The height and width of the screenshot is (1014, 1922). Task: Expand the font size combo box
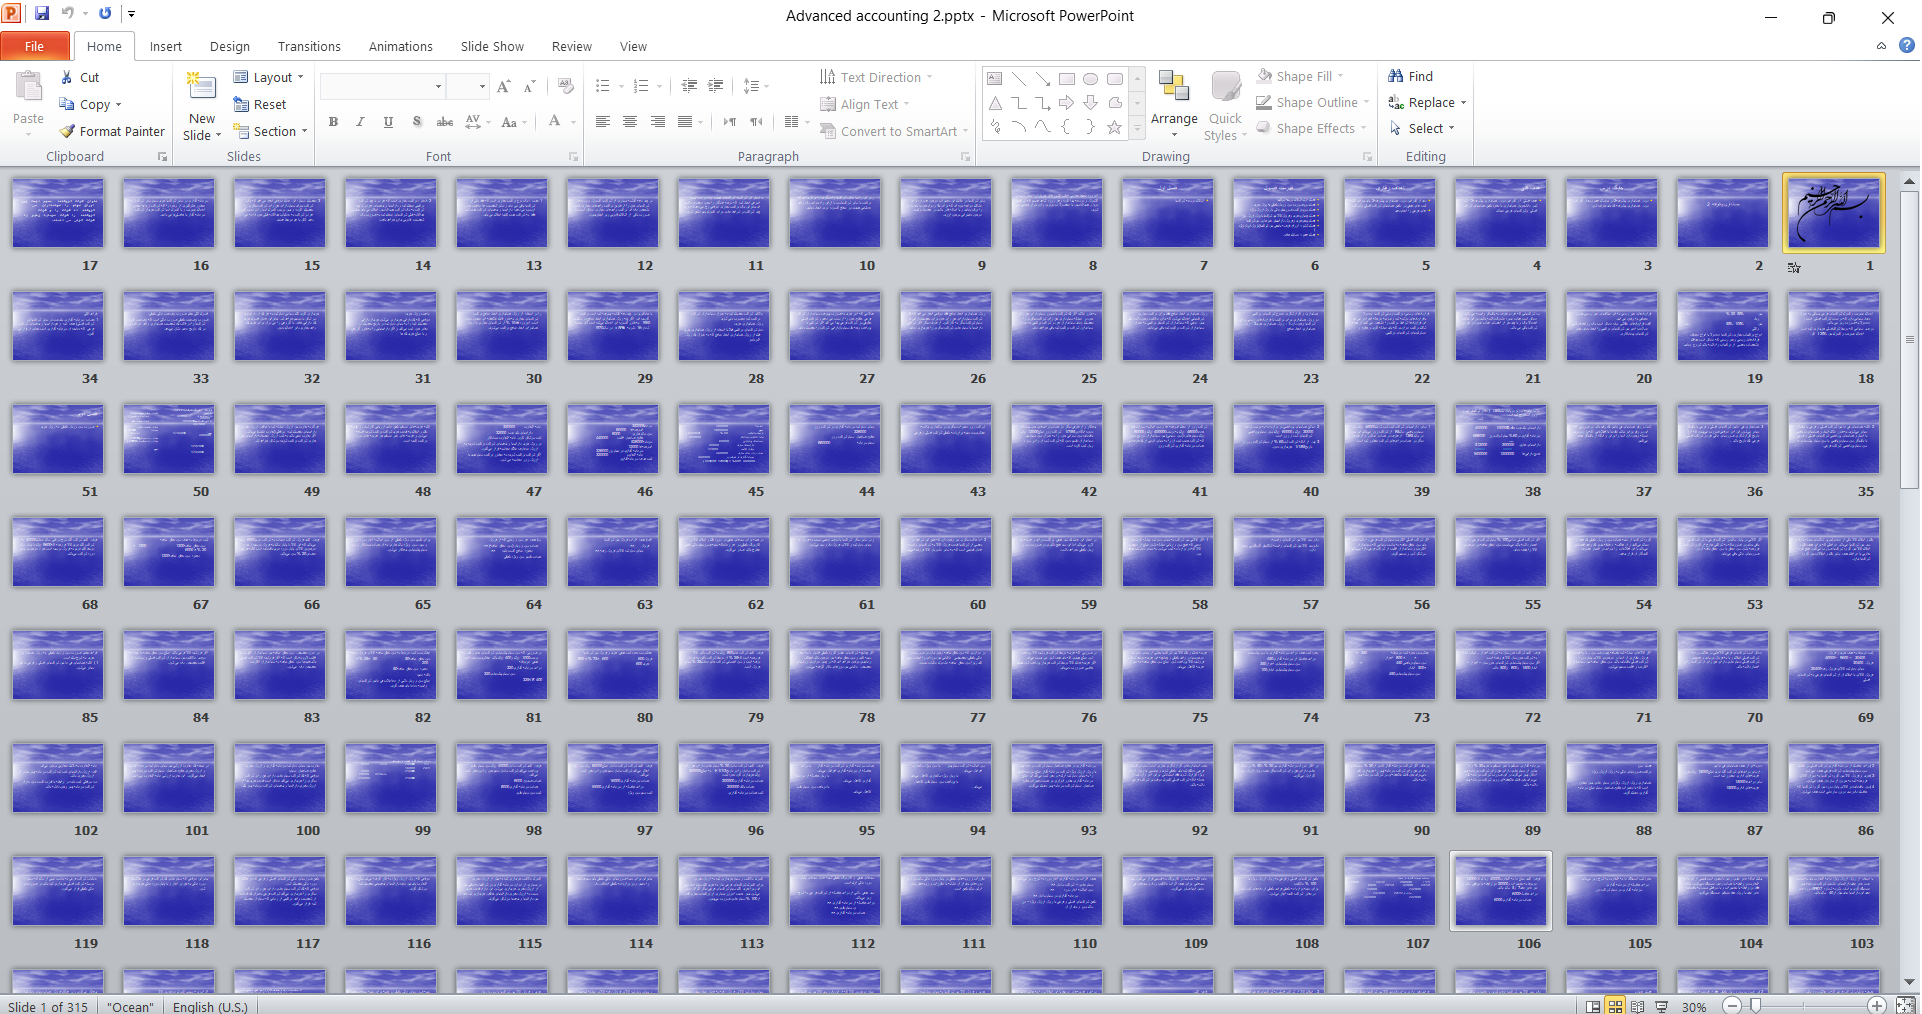tap(482, 87)
